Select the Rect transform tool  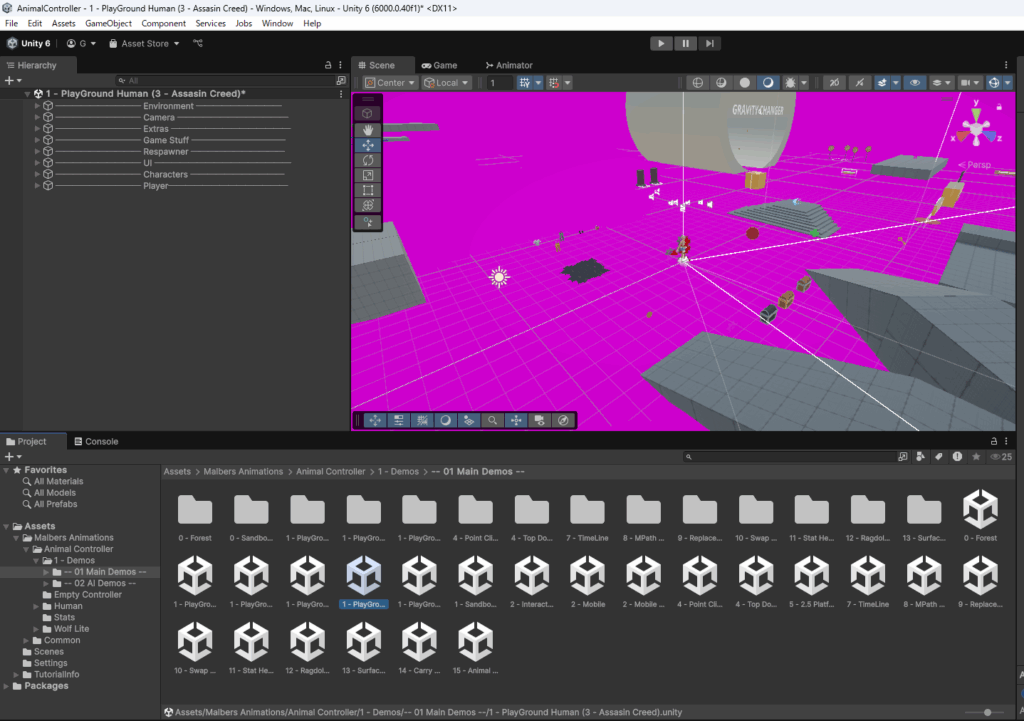[368, 190]
